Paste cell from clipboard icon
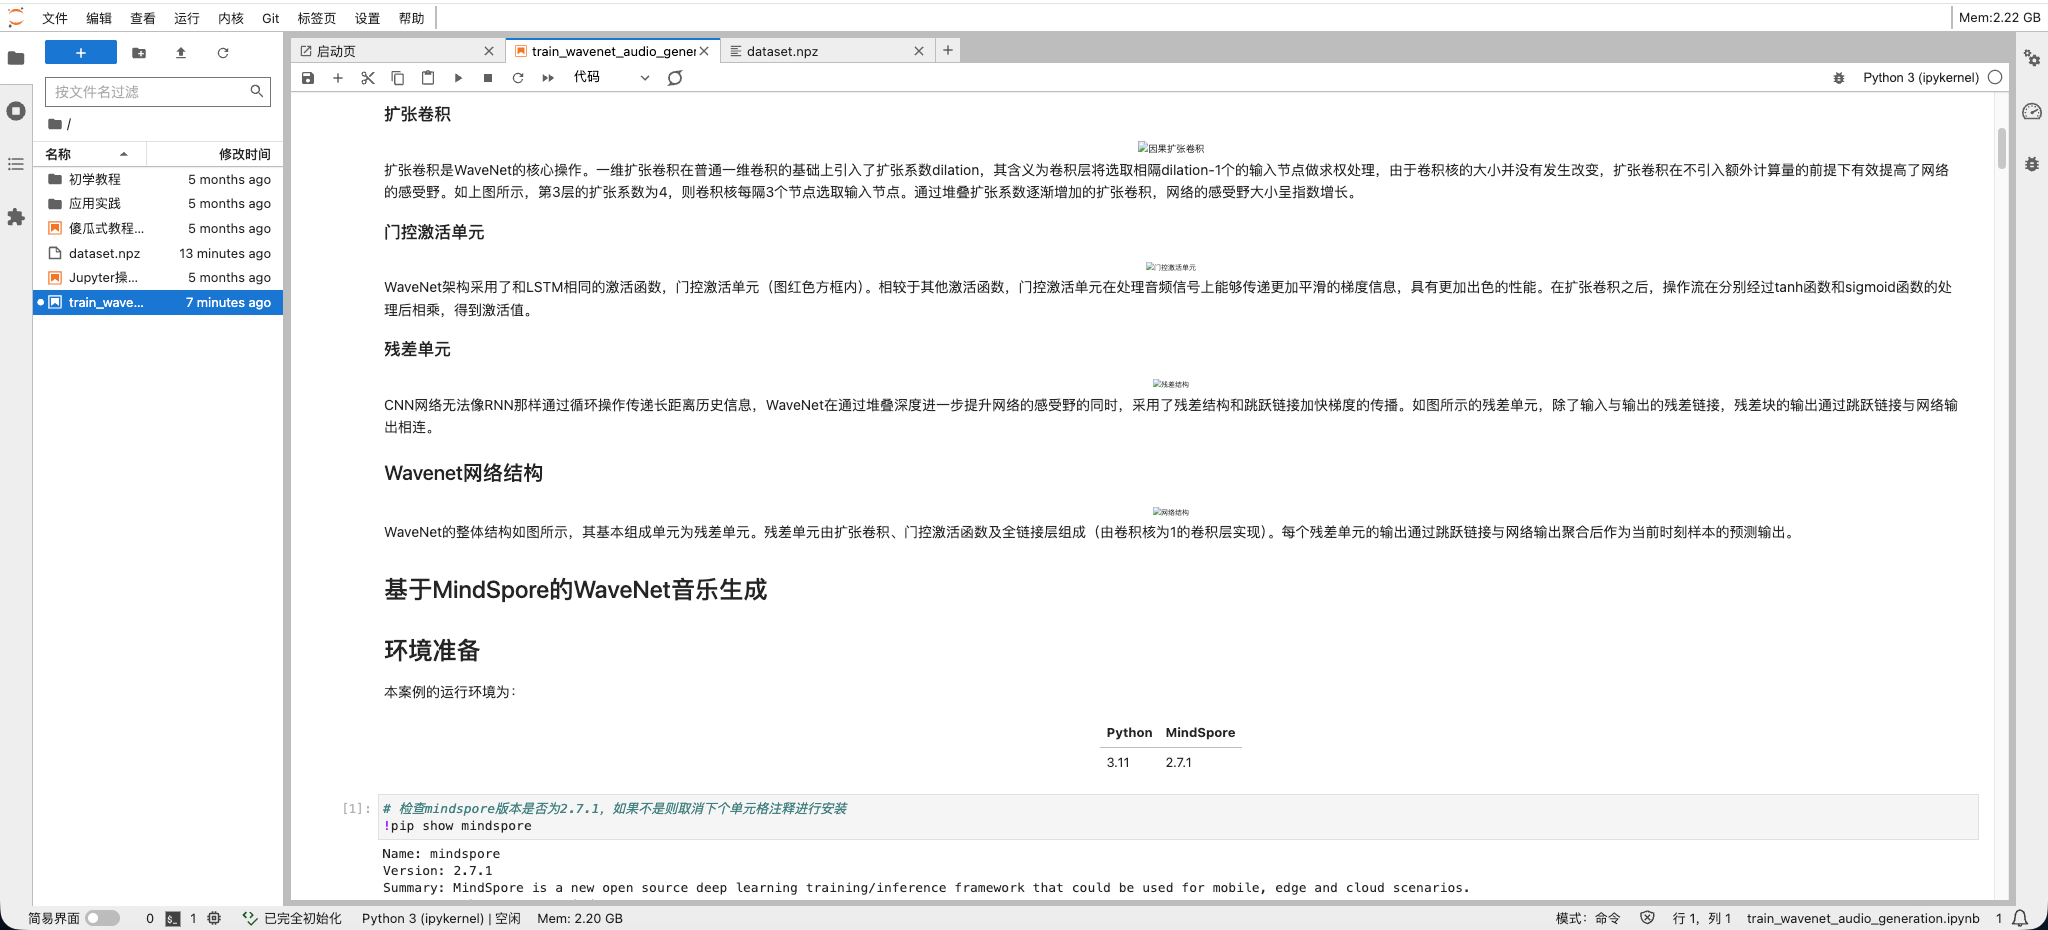 (428, 78)
